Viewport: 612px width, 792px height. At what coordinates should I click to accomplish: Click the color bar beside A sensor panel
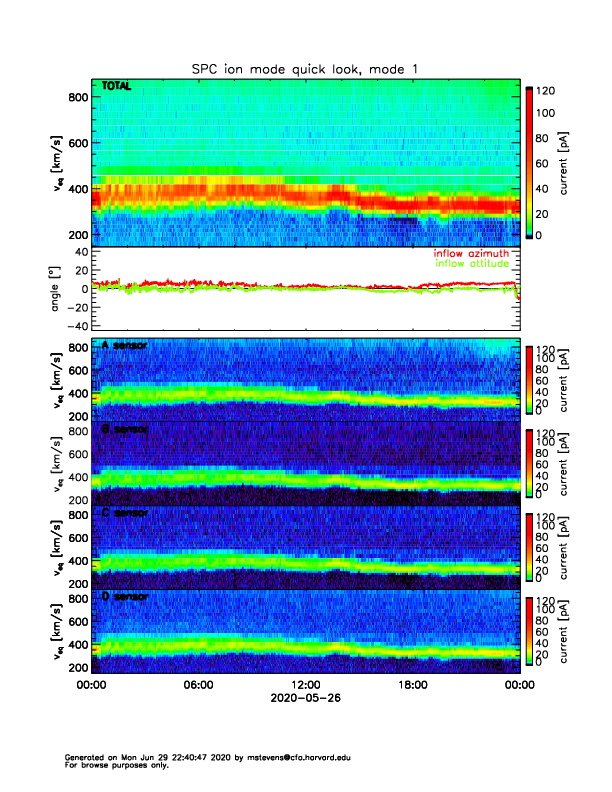point(531,379)
